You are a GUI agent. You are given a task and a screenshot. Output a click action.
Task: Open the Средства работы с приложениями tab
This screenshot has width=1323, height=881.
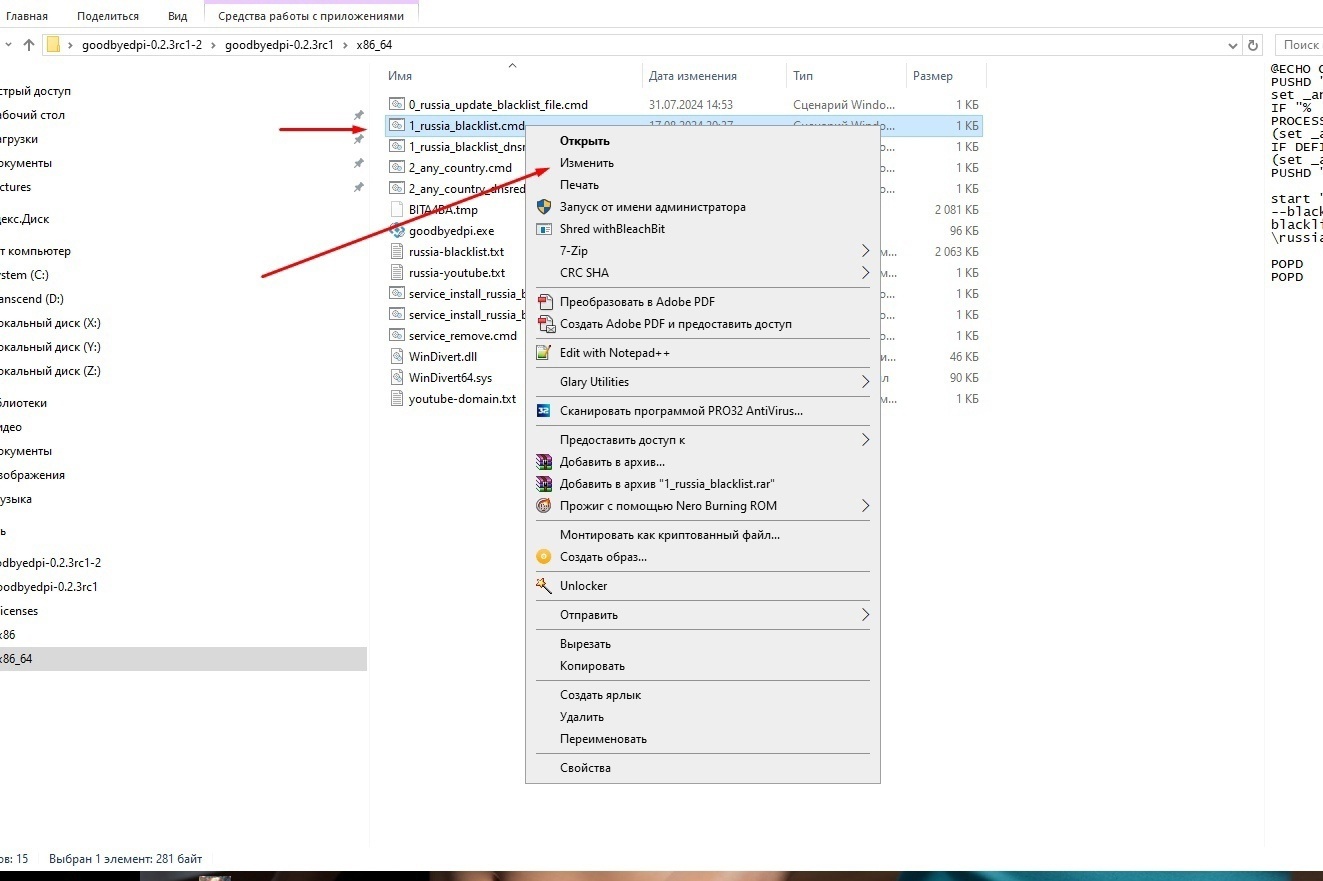point(311,16)
